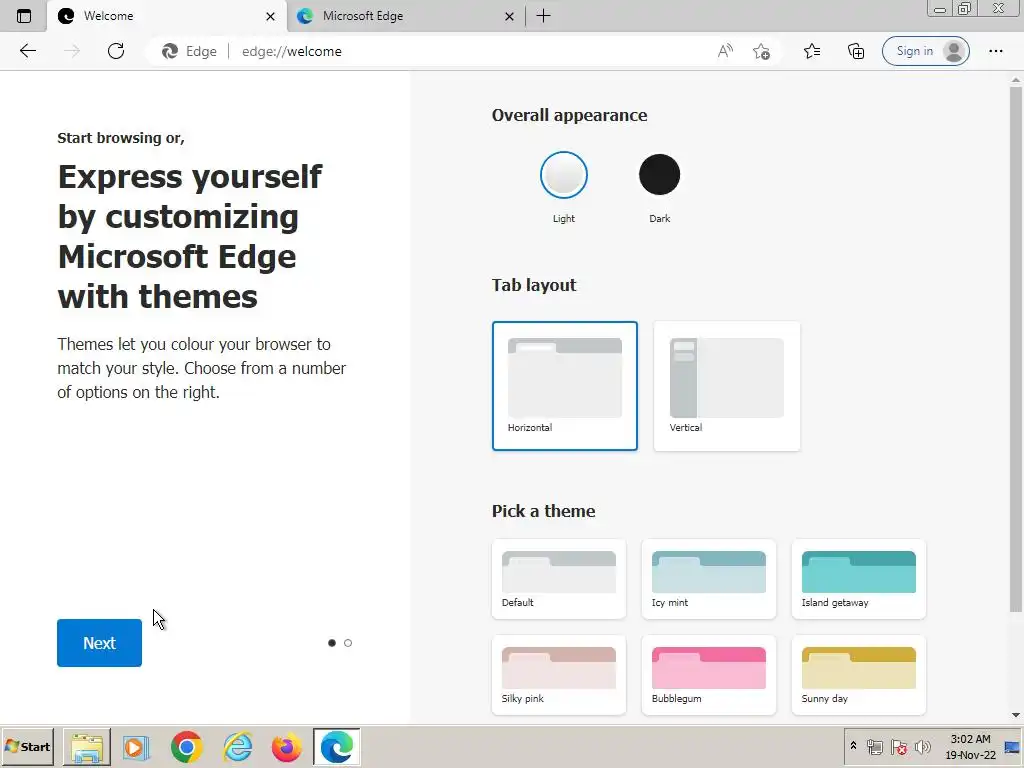Pick the Silky pink theme
Viewport: 1024px width, 768px height.
point(559,675)
